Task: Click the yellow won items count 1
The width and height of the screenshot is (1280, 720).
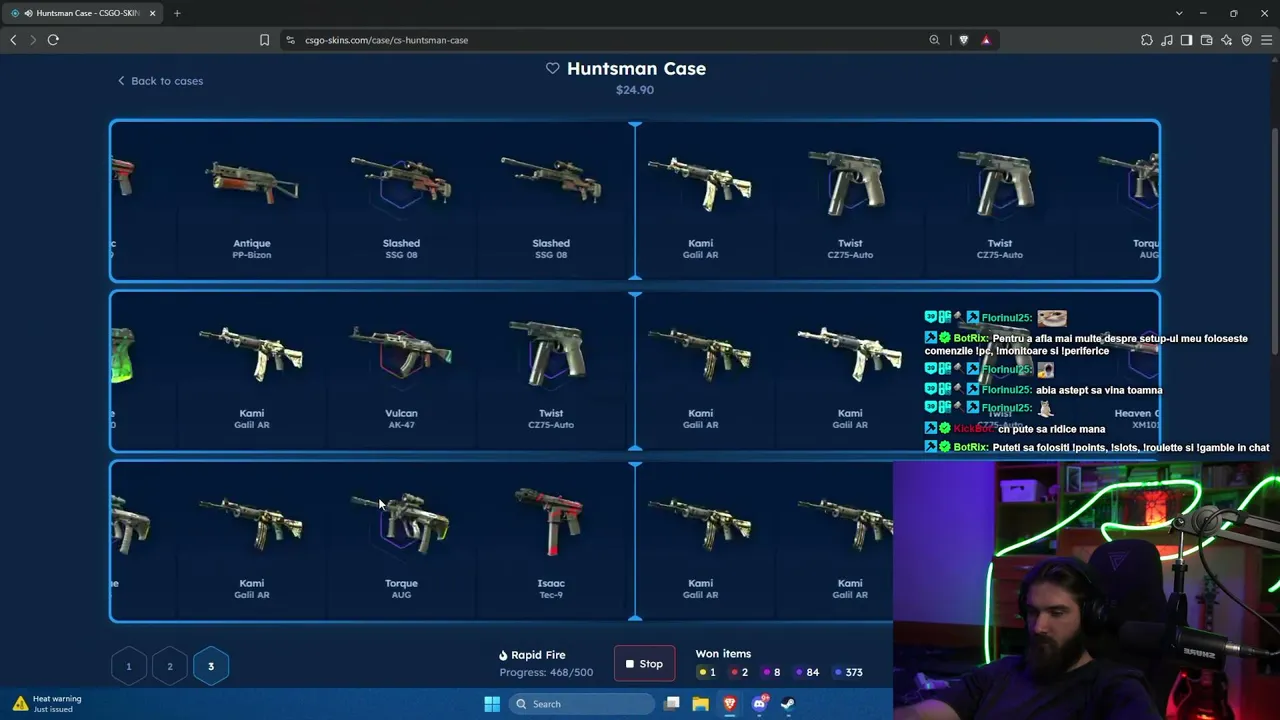Action: [x=707, y=672]
